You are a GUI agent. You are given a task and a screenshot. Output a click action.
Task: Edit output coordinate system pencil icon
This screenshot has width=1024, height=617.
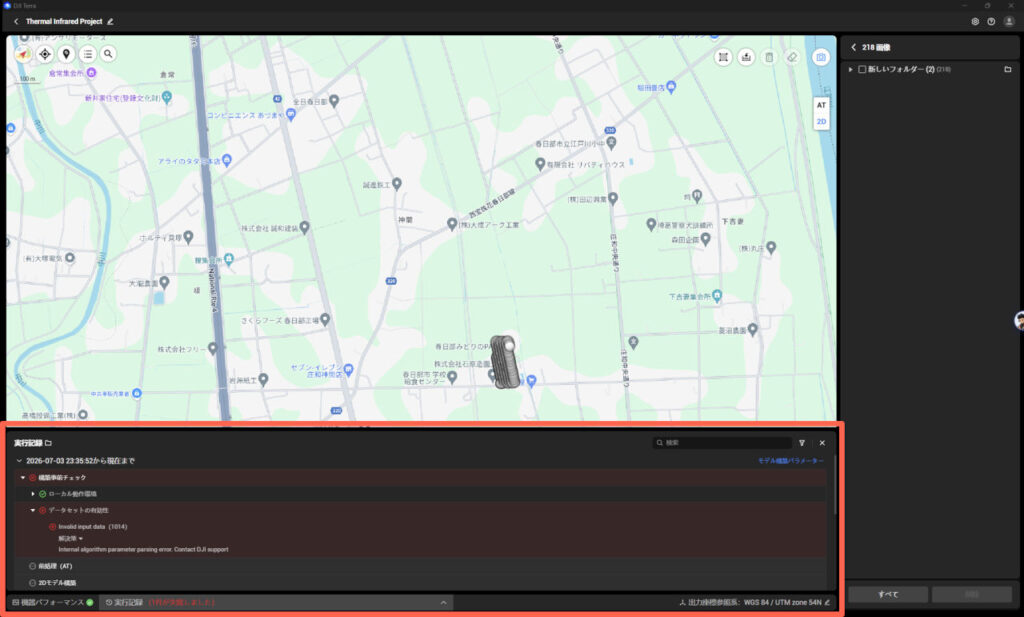click(x=827, y=602)
